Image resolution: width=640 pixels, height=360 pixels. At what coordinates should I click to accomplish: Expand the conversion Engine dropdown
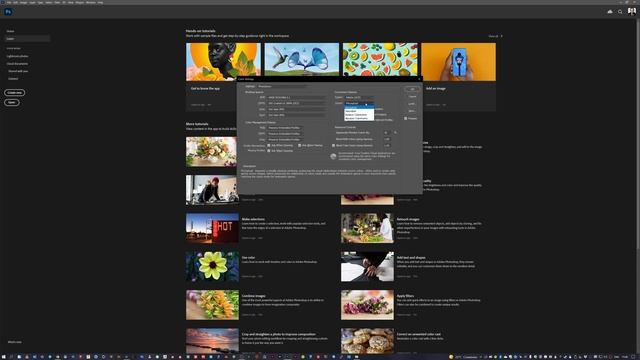pos(359,98)
